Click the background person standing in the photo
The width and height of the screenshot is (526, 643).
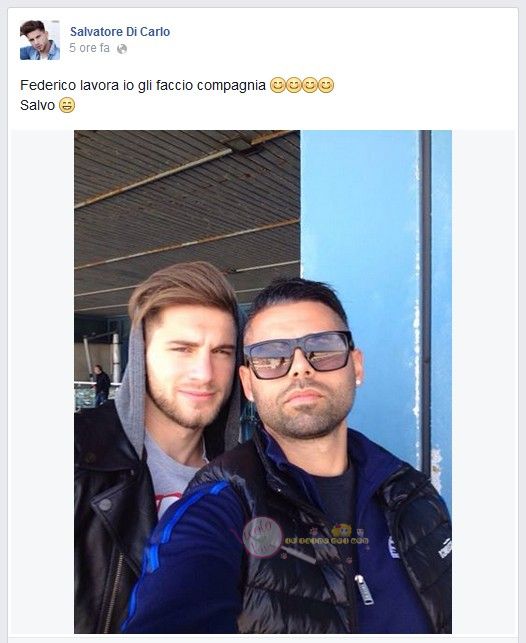coord(101,385)
